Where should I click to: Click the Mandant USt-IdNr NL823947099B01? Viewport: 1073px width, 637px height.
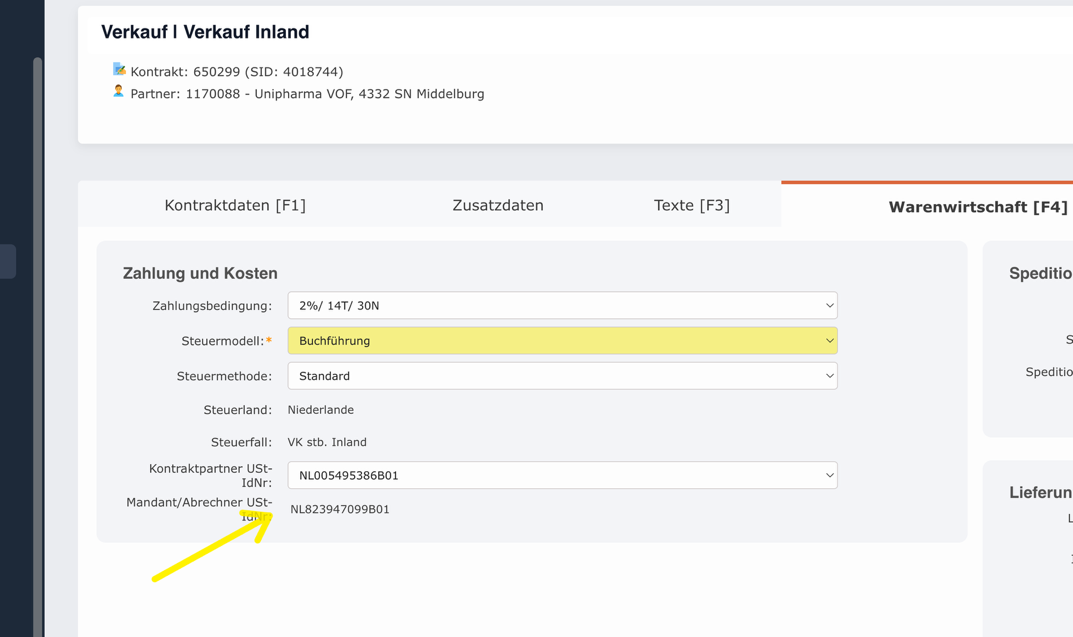[x=340, y=509]
